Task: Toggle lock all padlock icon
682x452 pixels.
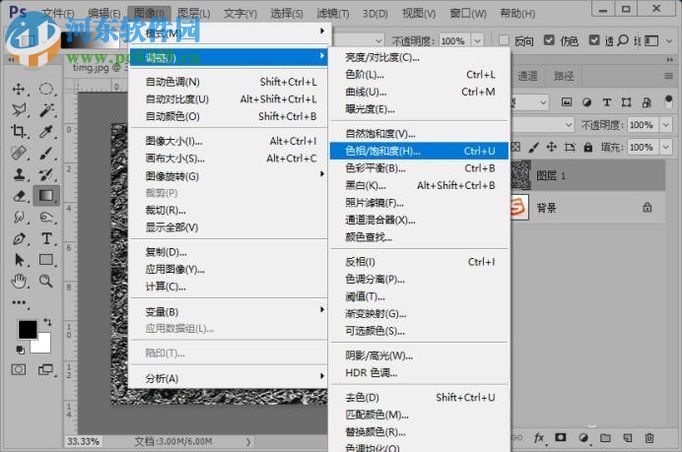Action: (x=588, y=147)
